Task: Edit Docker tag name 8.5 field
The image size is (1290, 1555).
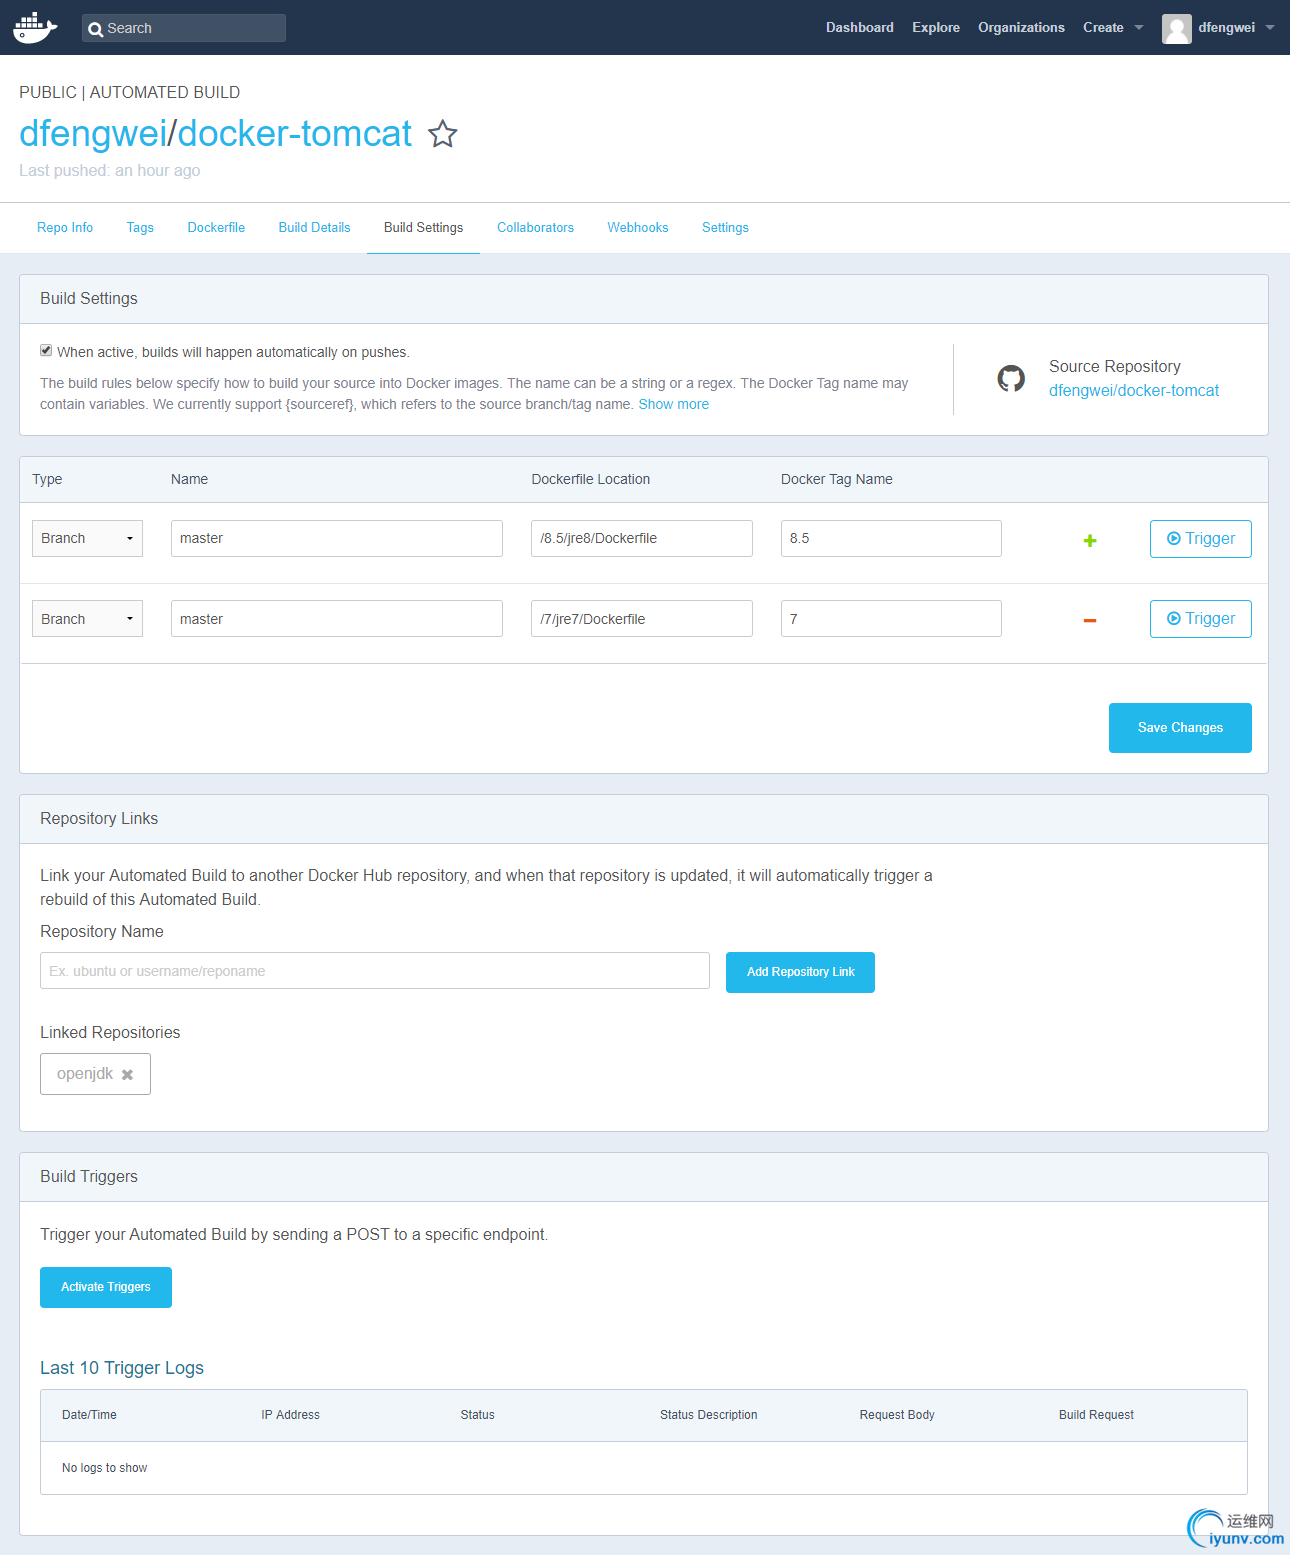Action: (x=891, y=538)
